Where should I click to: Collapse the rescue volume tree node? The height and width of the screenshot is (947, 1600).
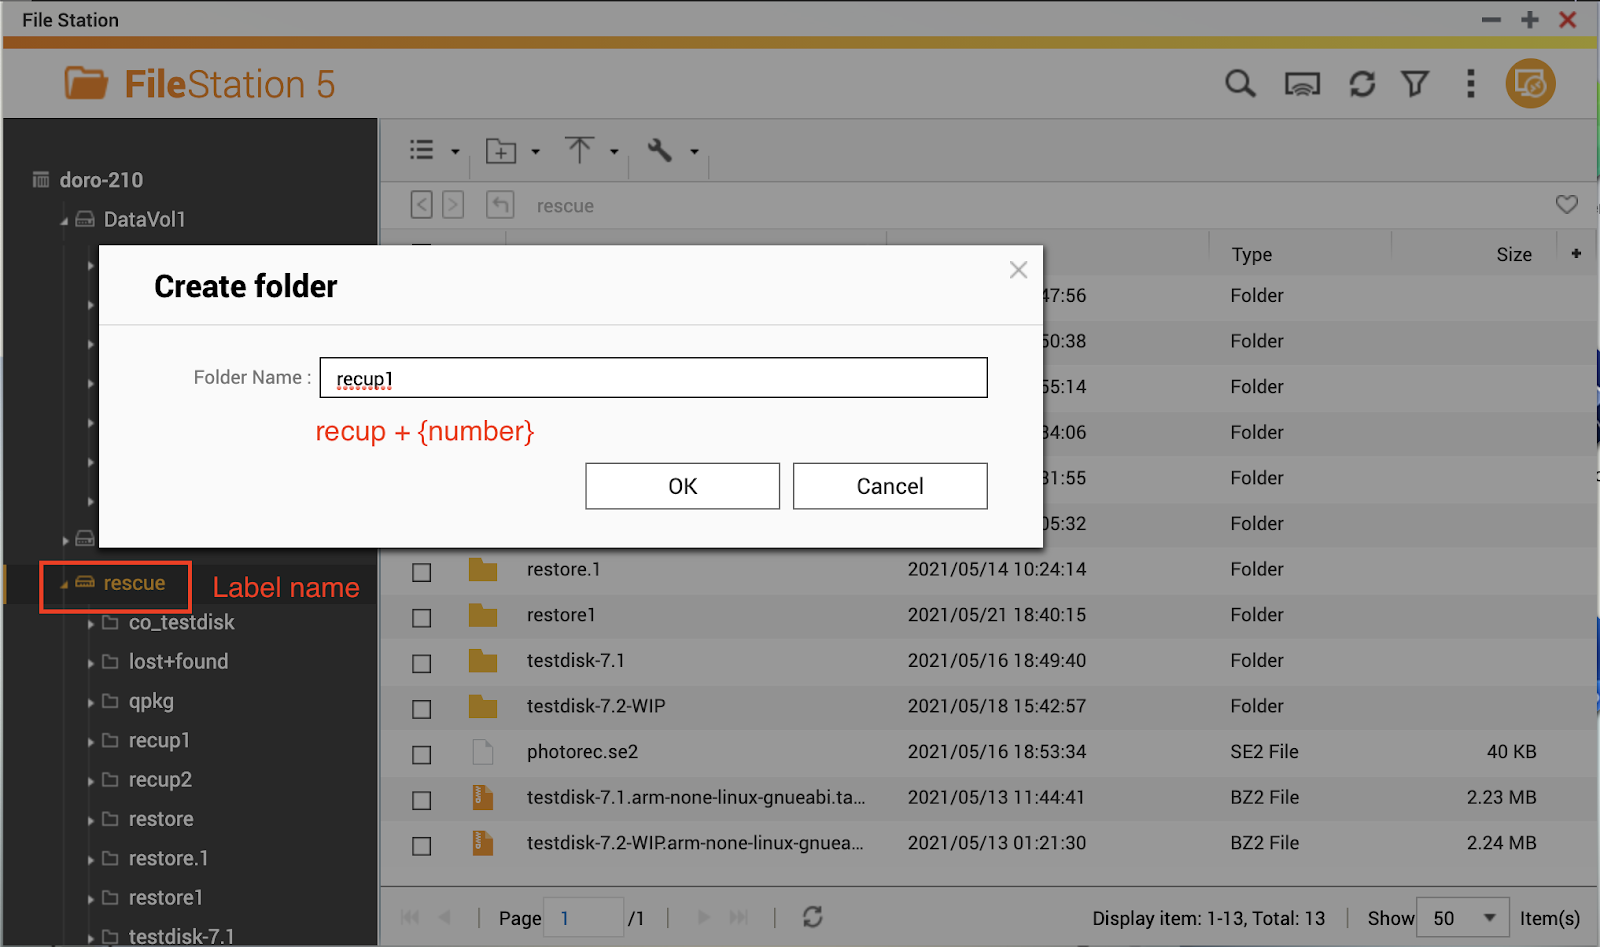point(64,585)
